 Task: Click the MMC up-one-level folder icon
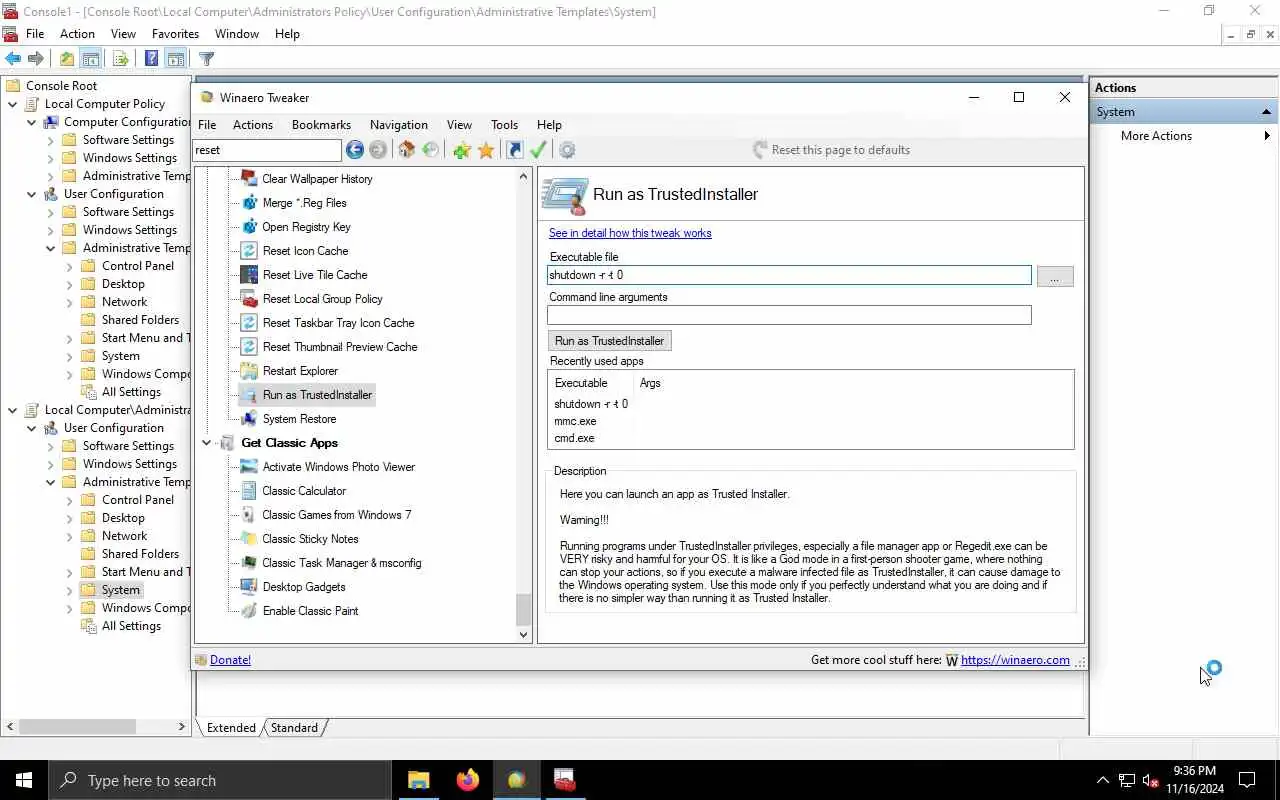(x=67, y=59)
